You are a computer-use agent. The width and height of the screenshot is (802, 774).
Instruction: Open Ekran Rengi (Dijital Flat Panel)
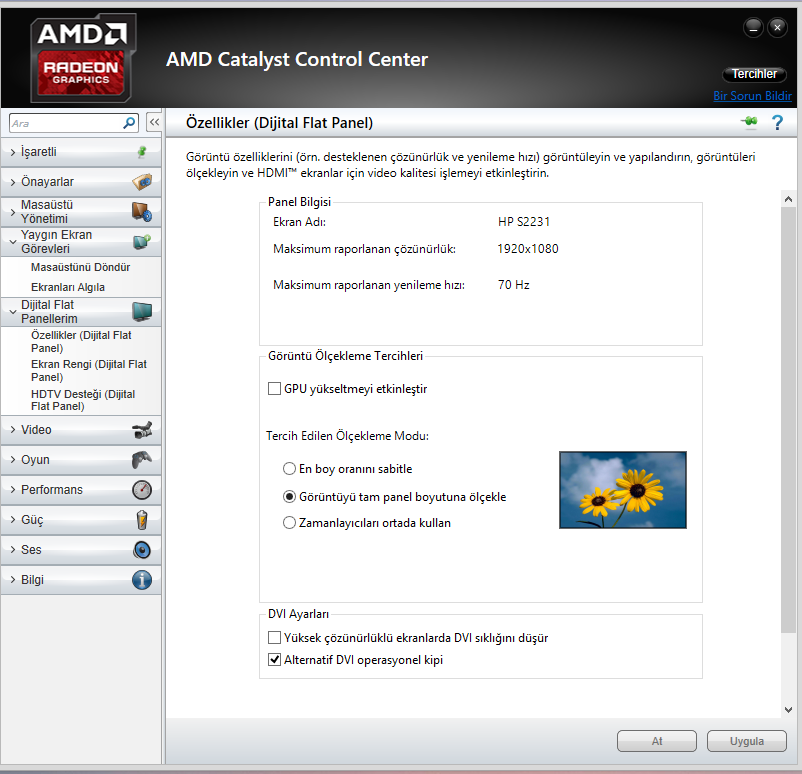[88, 370]
